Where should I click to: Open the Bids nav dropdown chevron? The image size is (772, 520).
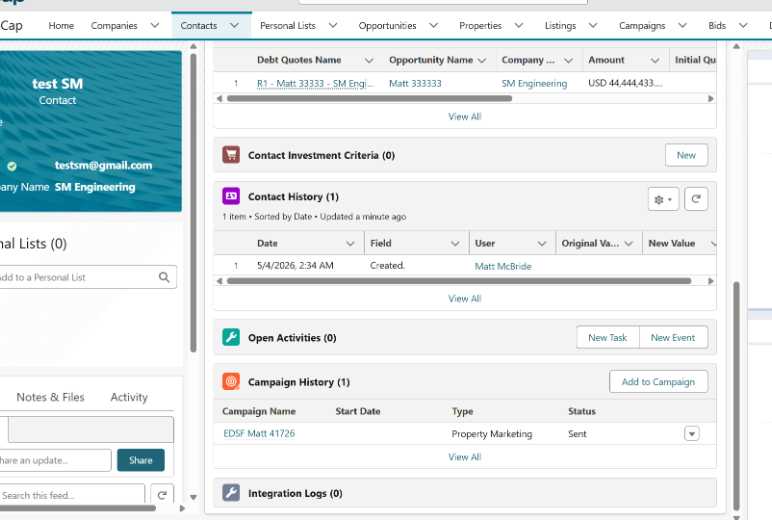[743, 25]
